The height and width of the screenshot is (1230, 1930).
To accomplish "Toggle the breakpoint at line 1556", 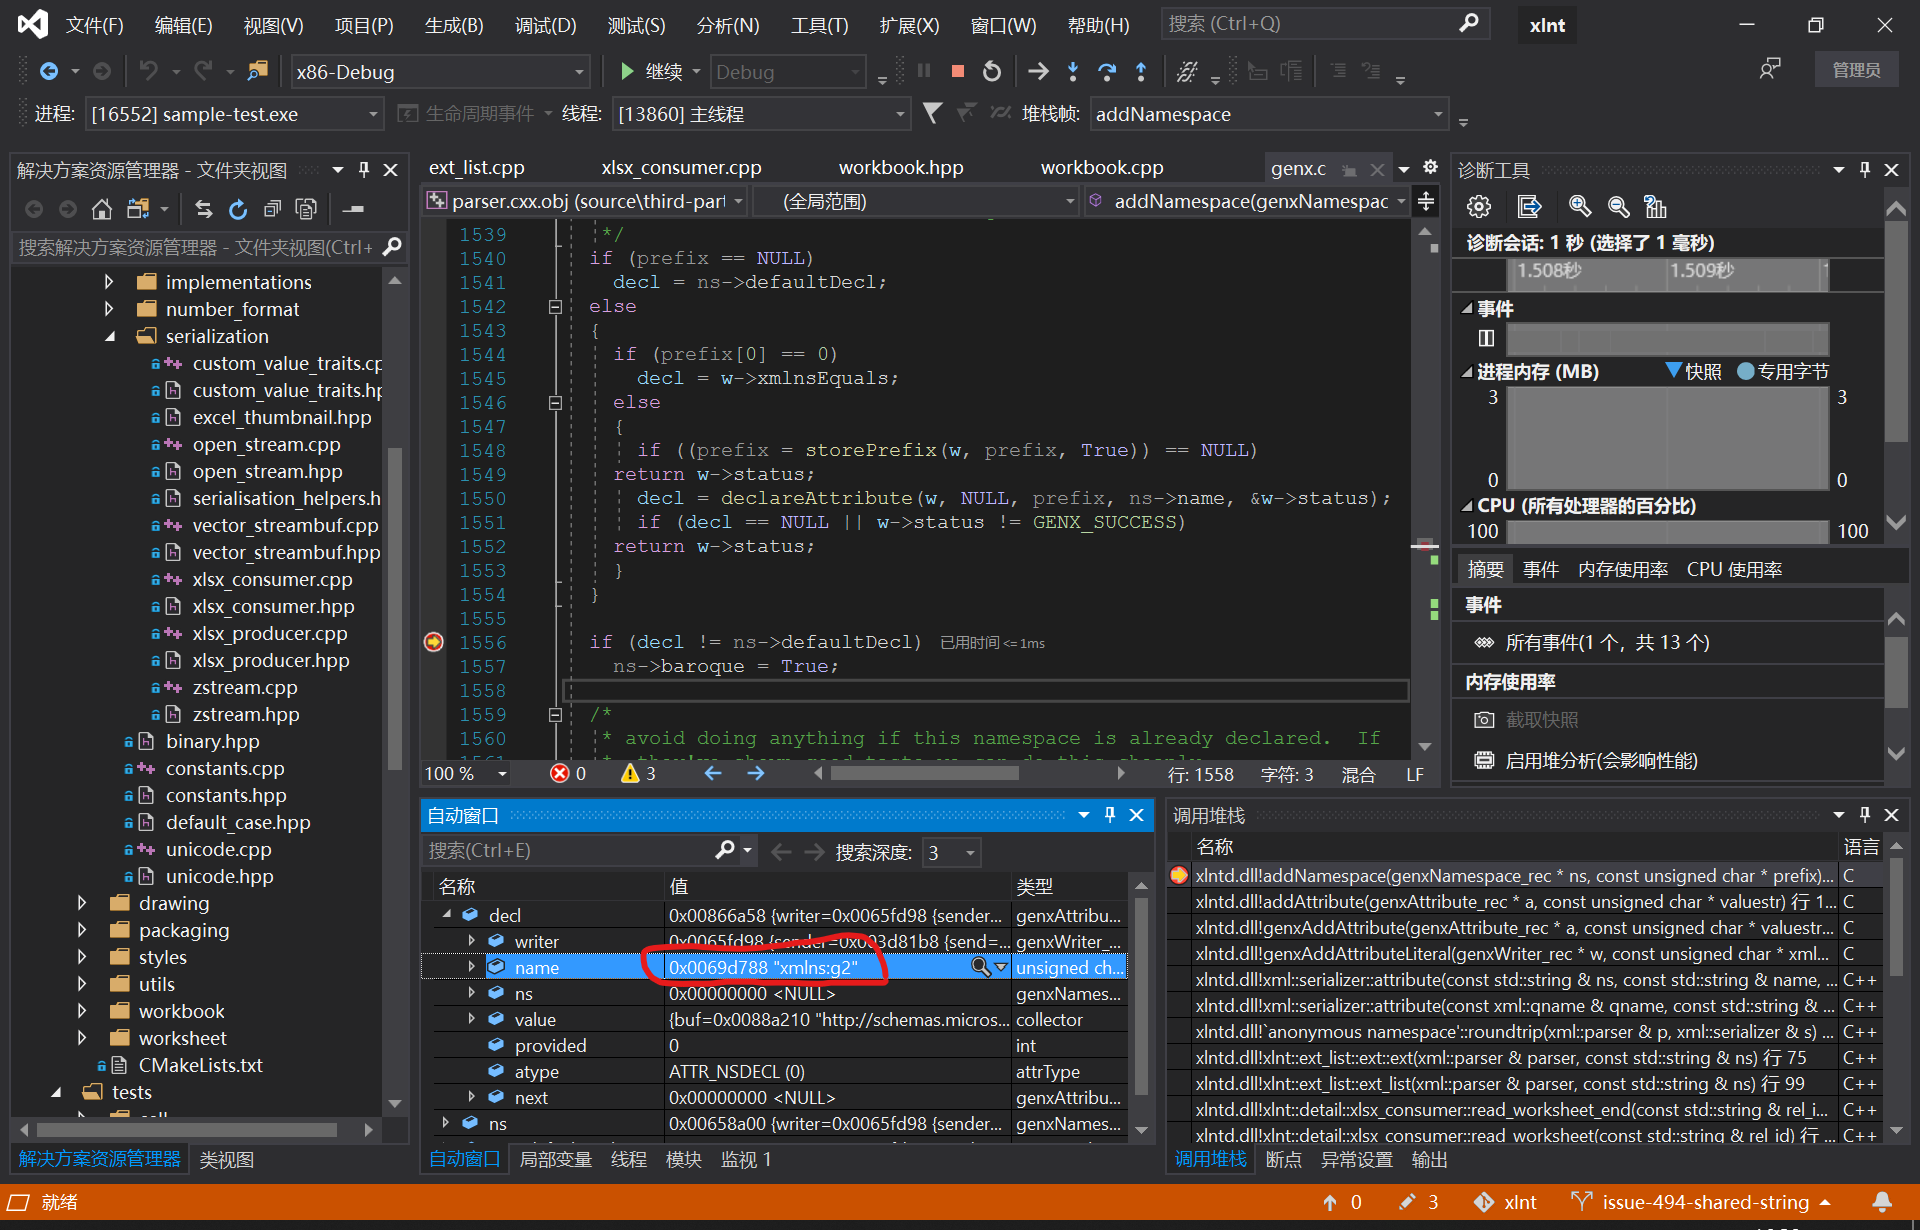I will (433, 641).
